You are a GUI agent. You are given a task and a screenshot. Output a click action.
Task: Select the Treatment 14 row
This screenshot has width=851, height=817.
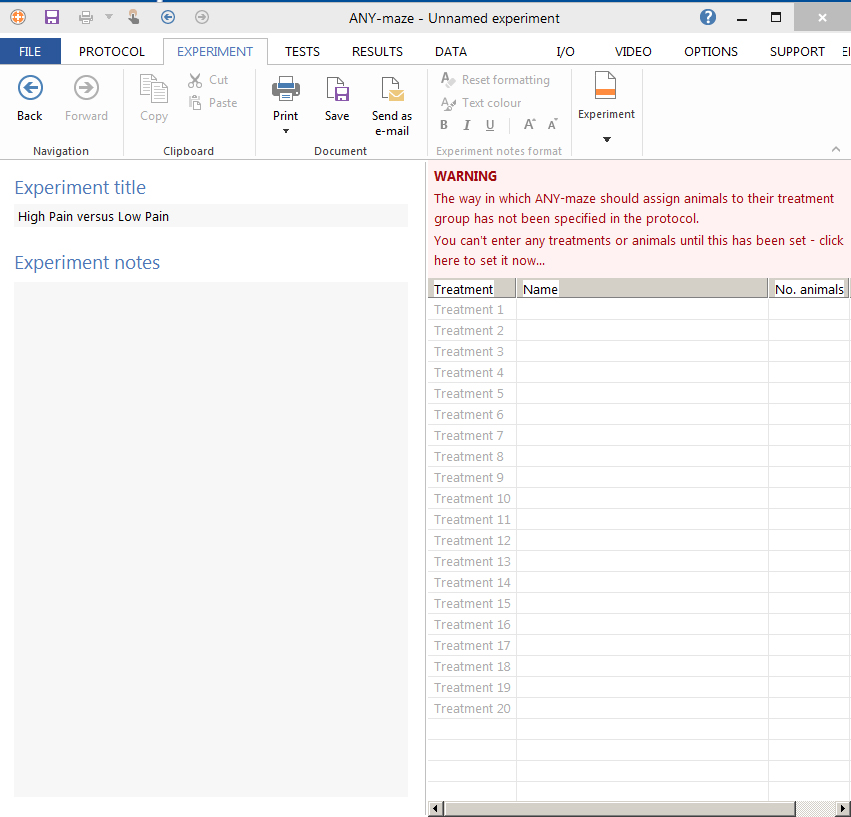[639, 582]
